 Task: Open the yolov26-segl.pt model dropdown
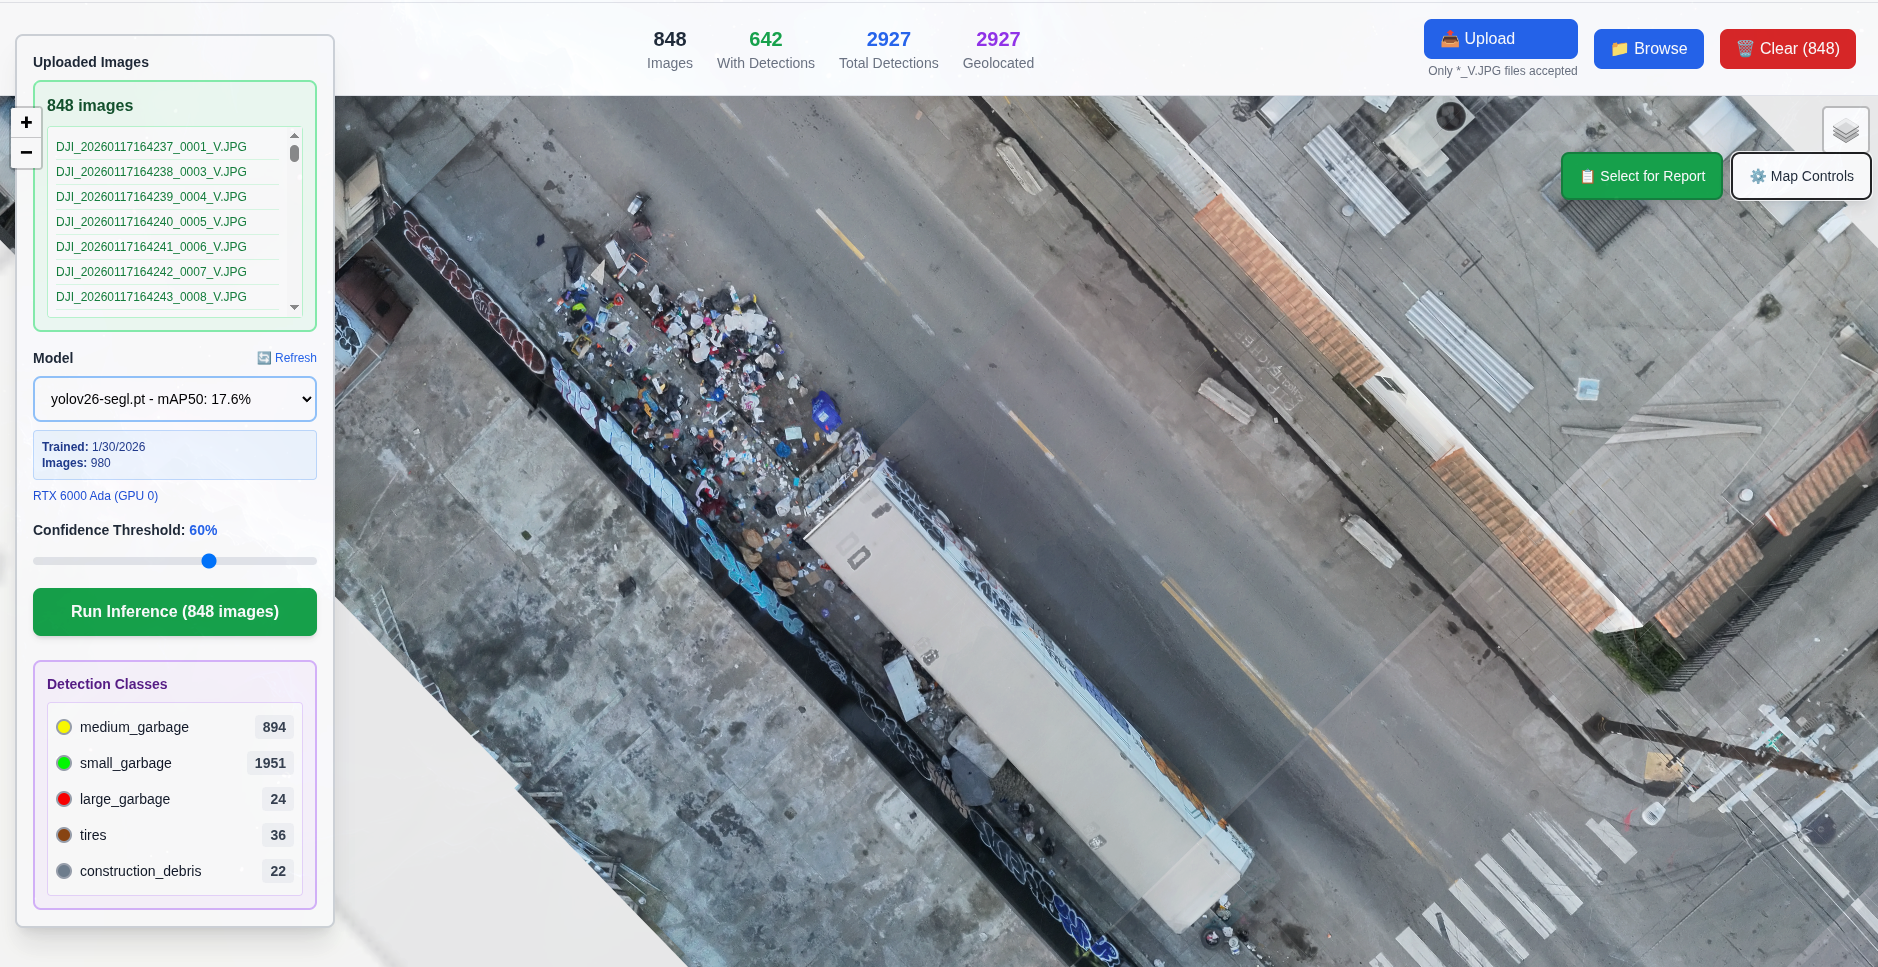[175, 399]
